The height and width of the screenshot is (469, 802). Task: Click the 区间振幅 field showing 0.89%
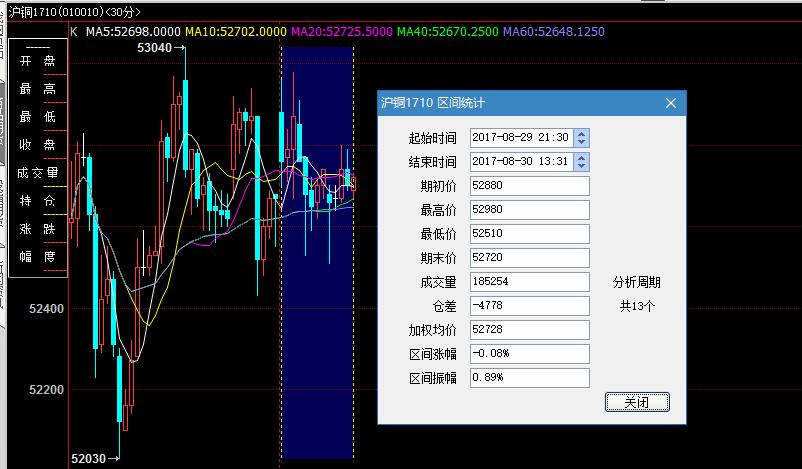[529, 378]
